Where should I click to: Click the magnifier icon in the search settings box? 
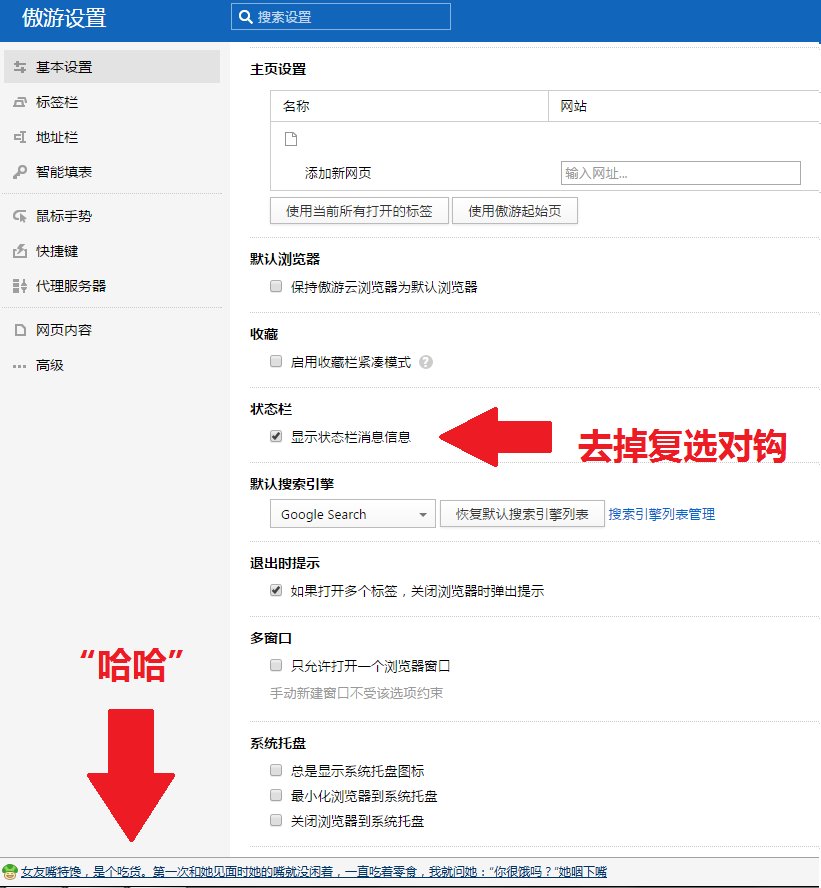(245, 16)
